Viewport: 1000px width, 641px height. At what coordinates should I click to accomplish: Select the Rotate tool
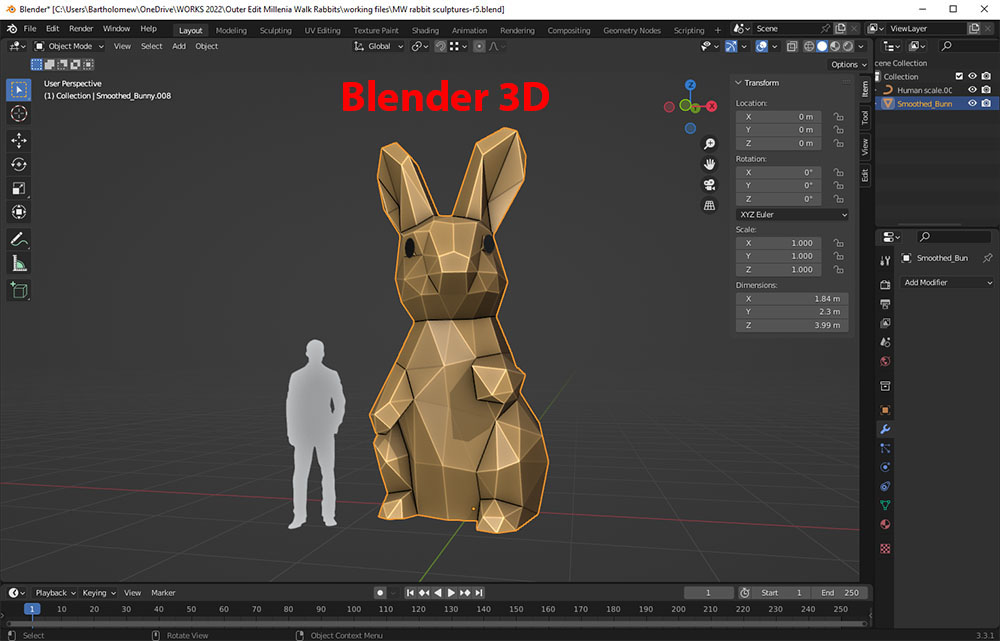pyautogui.click(x=18, y=165)
